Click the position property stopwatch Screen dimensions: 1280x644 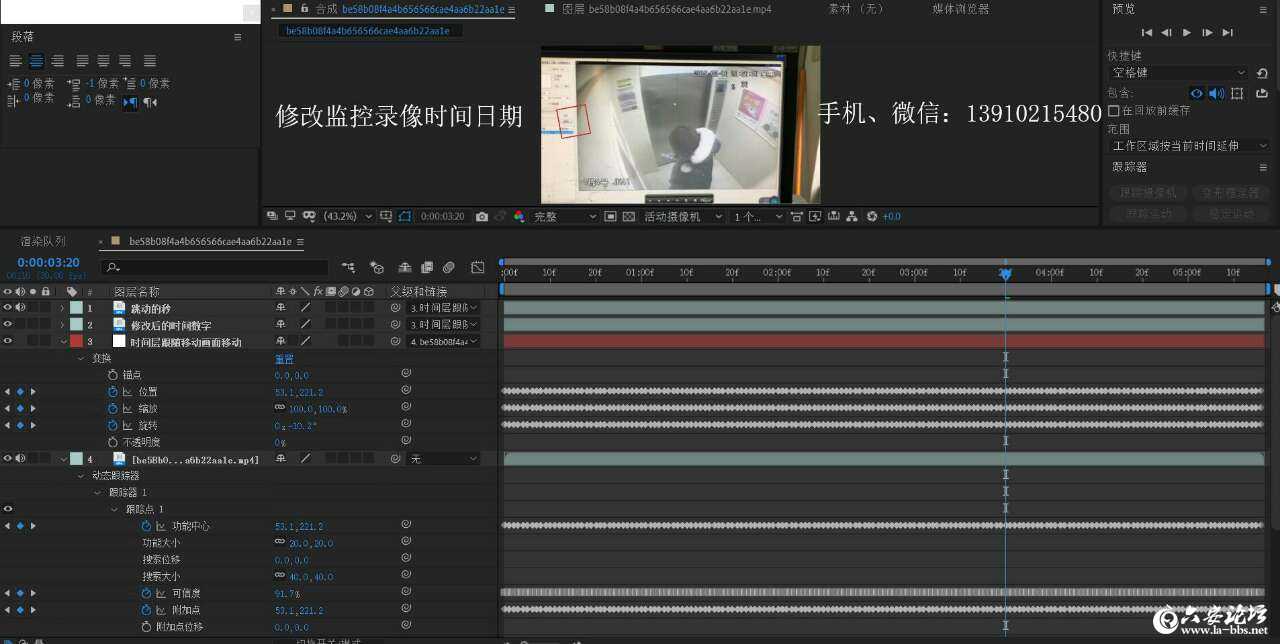pyautogui.click(x=113, y=392)
